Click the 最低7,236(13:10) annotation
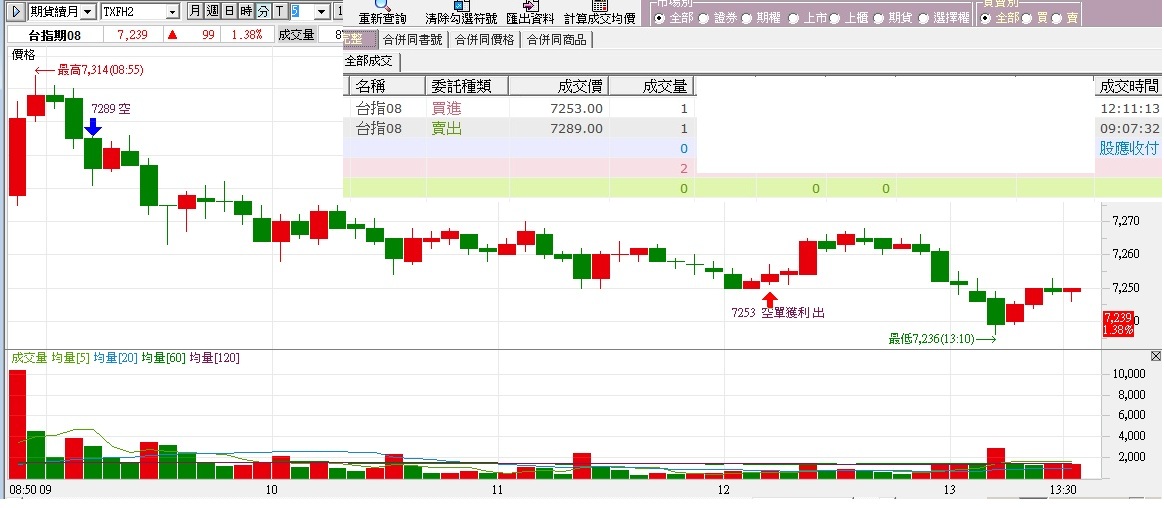This screenshot has width=1164, height=508. coord(931,339)
